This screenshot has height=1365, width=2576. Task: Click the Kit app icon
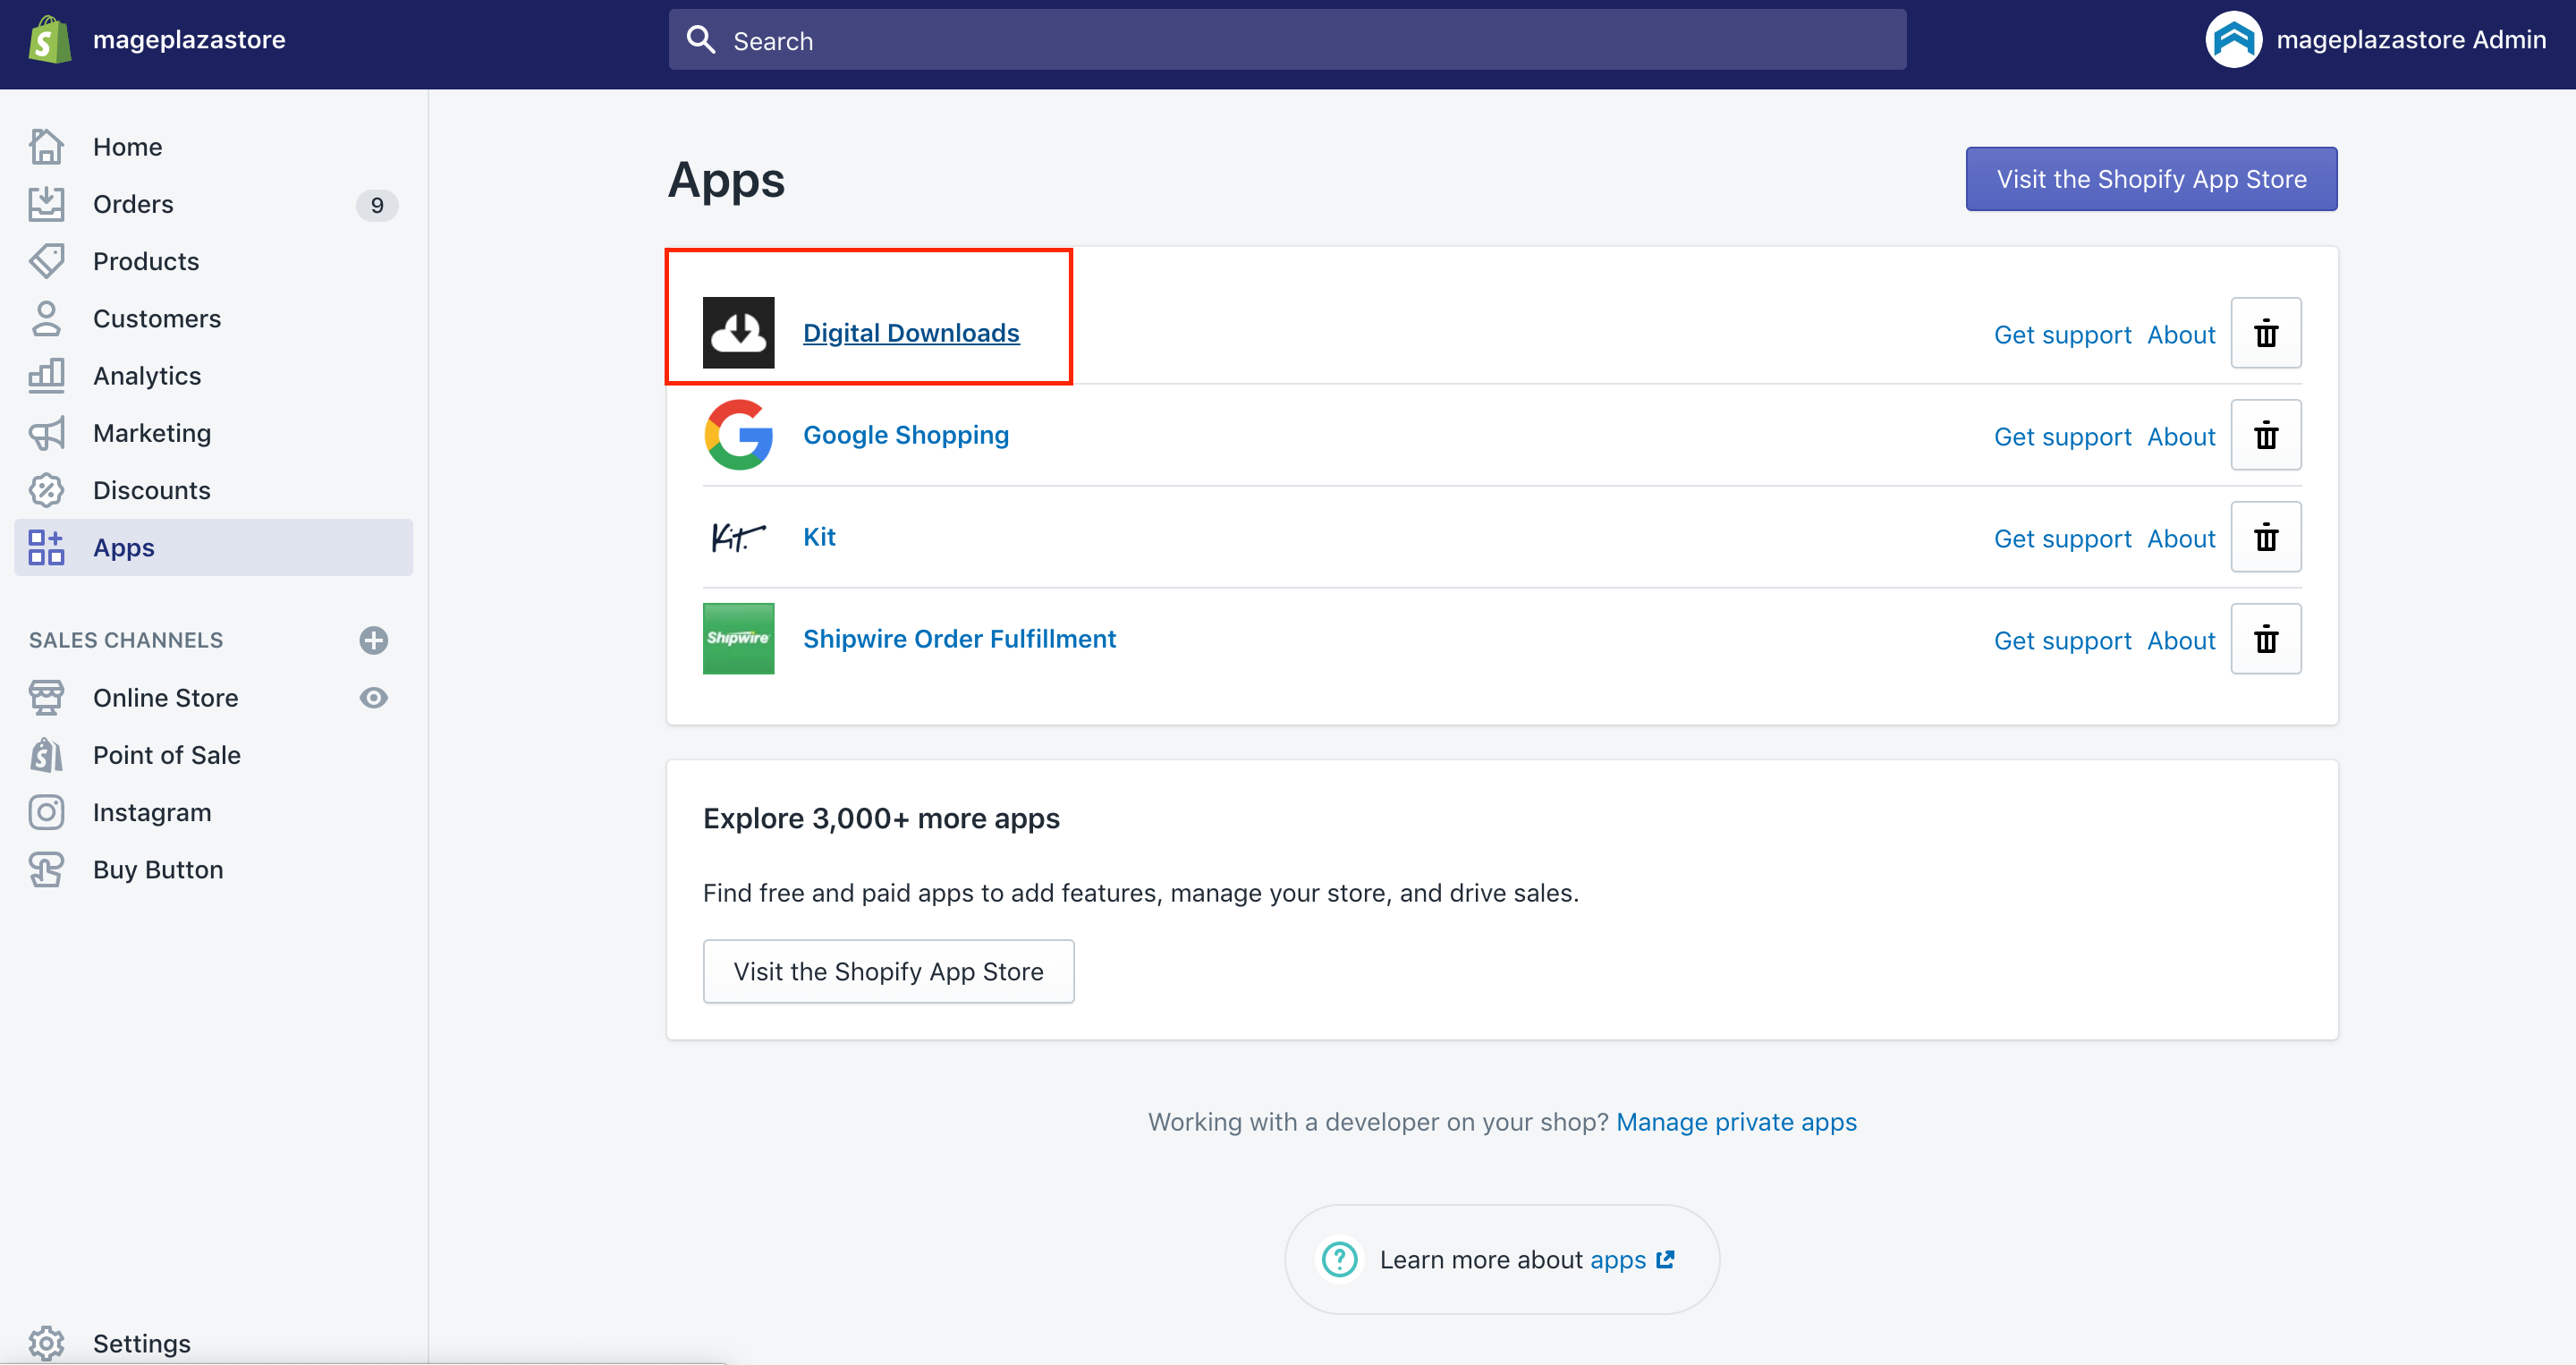736,535
